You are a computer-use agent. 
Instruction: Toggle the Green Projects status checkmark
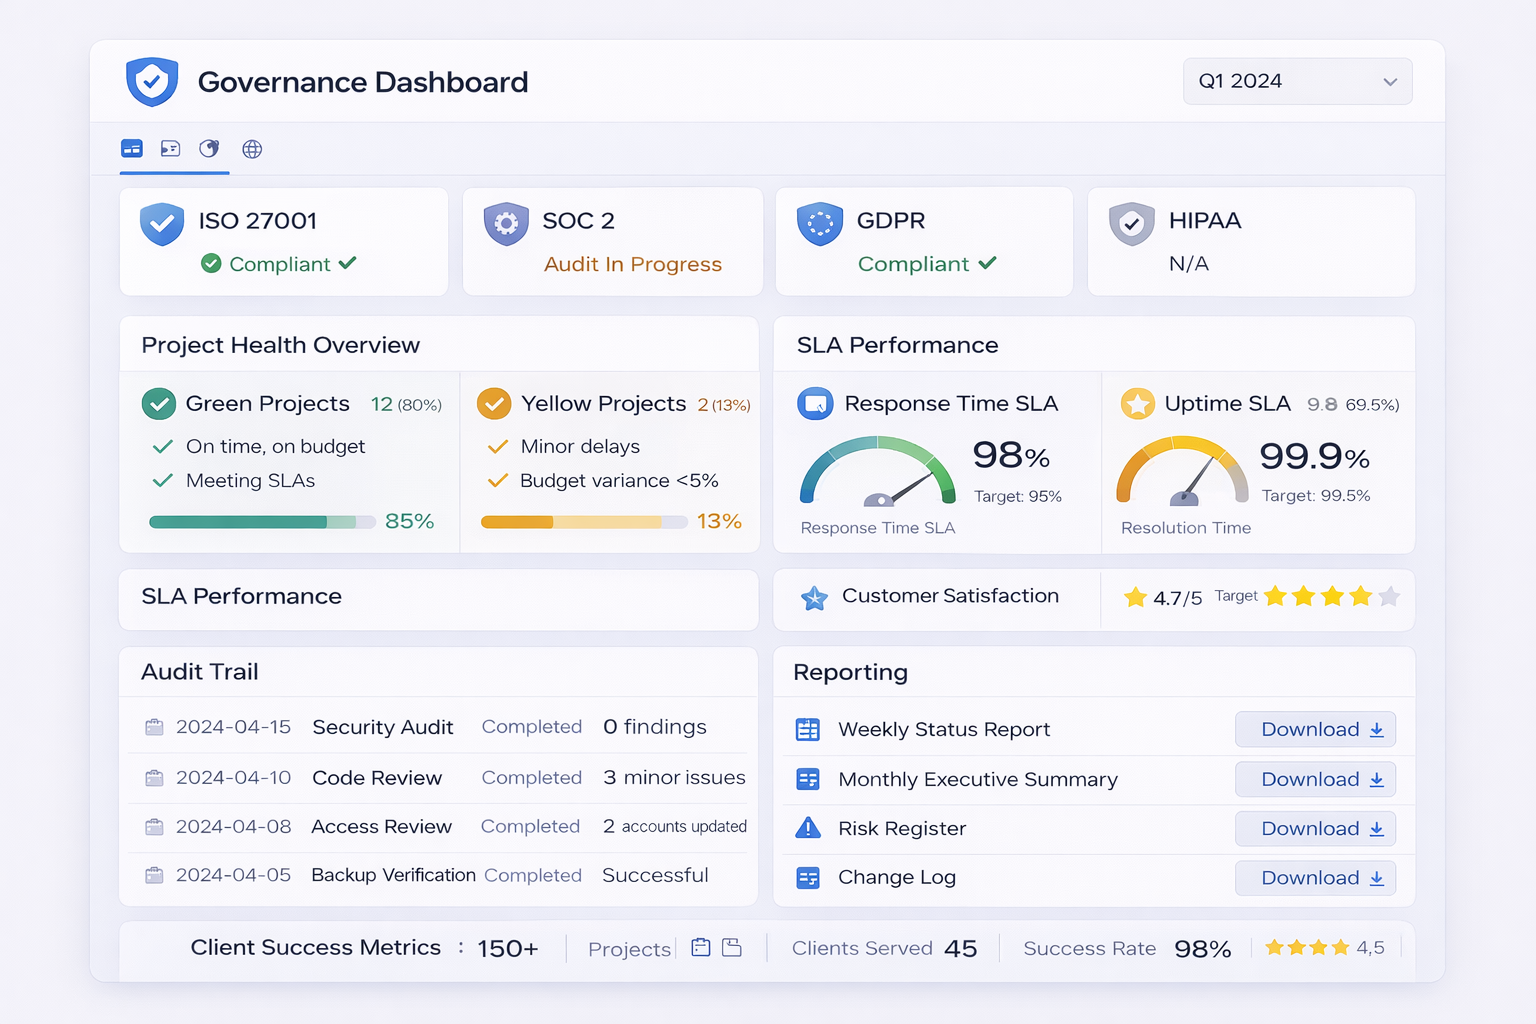(159, 403)
